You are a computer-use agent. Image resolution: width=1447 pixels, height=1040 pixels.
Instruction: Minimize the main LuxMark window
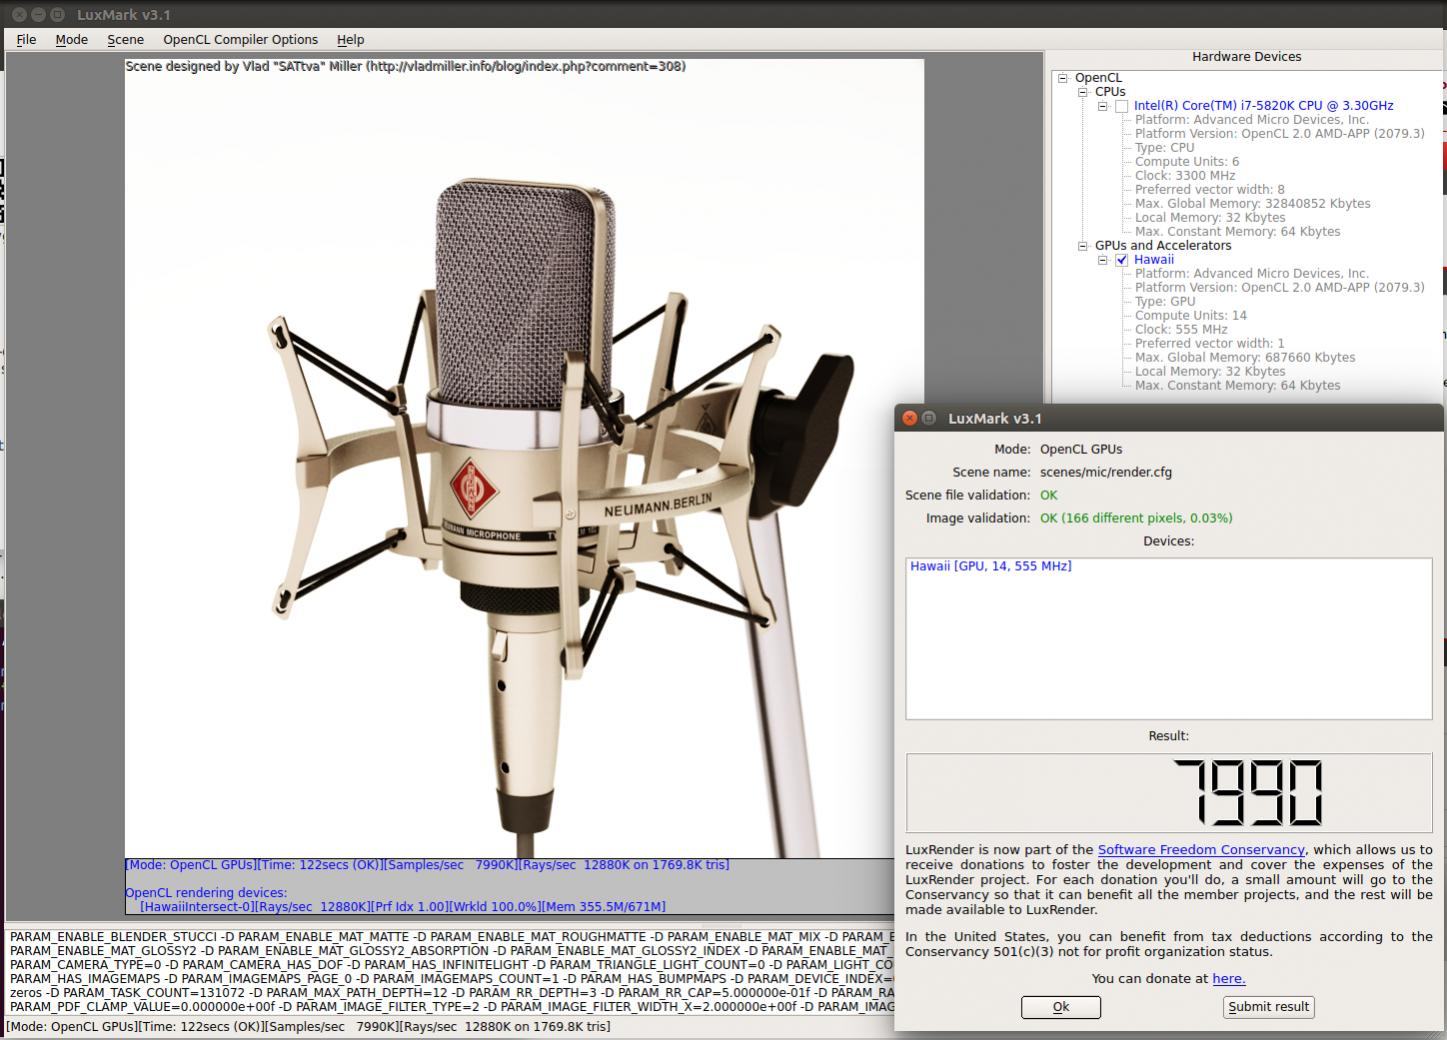[x=38, y=15]
